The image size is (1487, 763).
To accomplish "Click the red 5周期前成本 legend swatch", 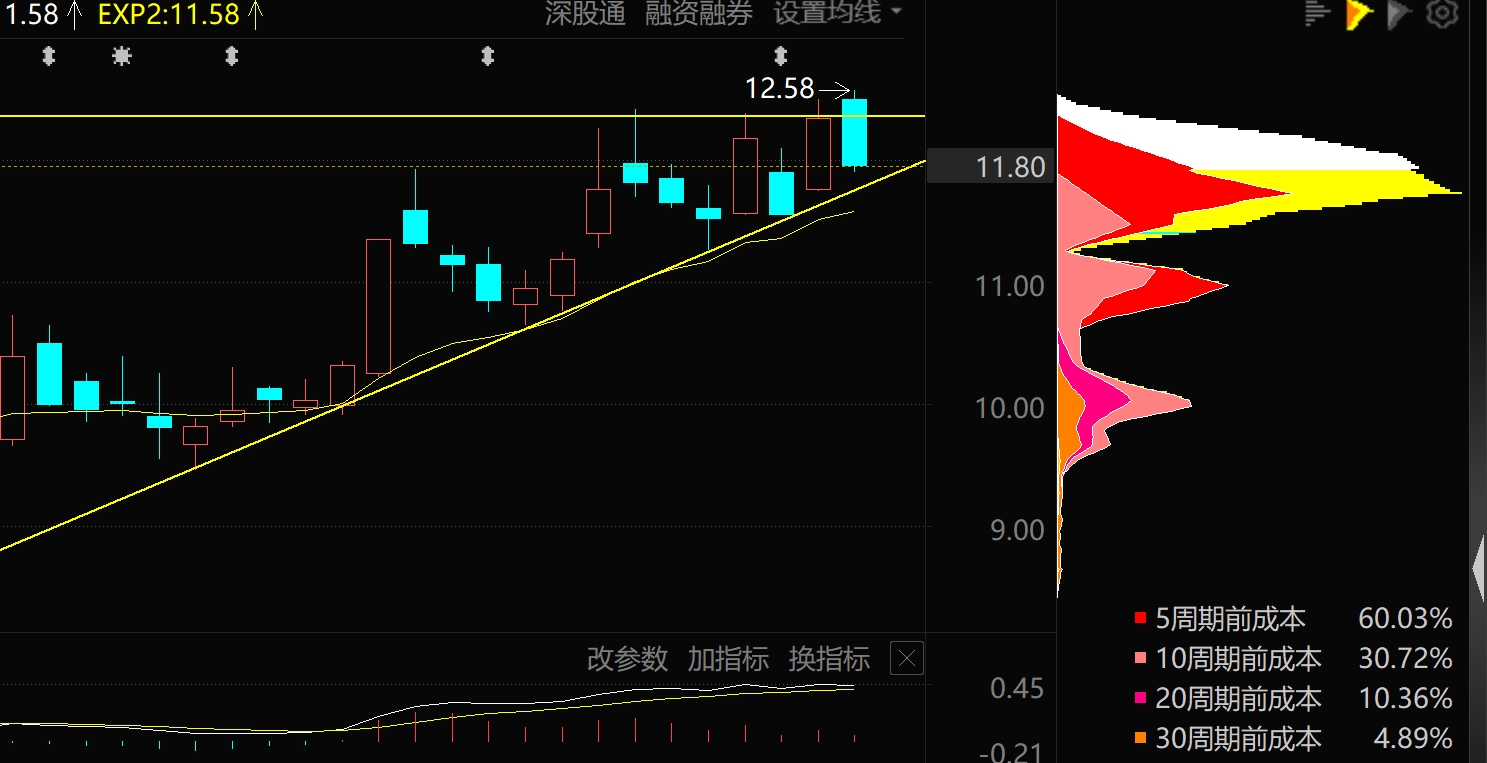I will pyautogui.click(x=1140, y=619).
